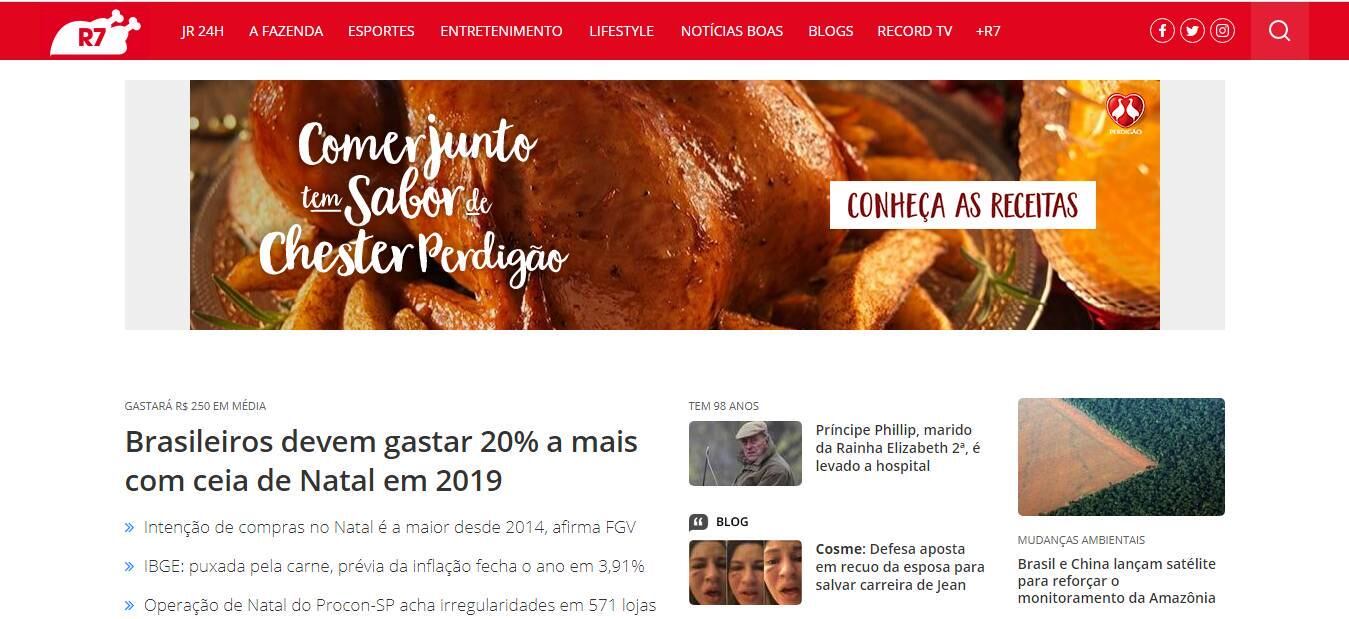Screen dimensions: 1349x619
Task: Click the CONHEÇA AS RECEITAS button
Action: (962, 205)
